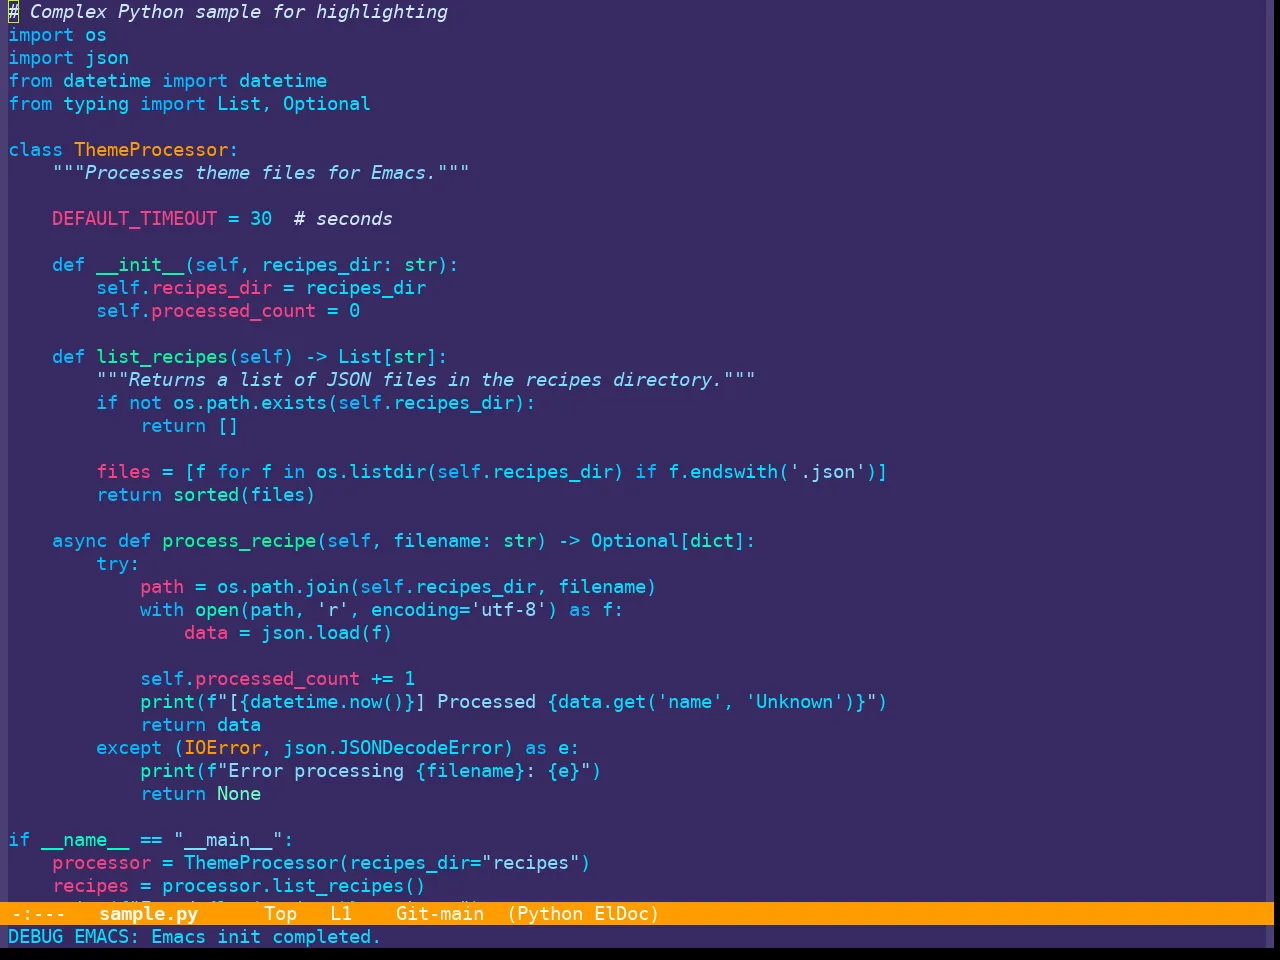
Task: Click the ThemeProcessor class name
Action: (x=151, y=150)
